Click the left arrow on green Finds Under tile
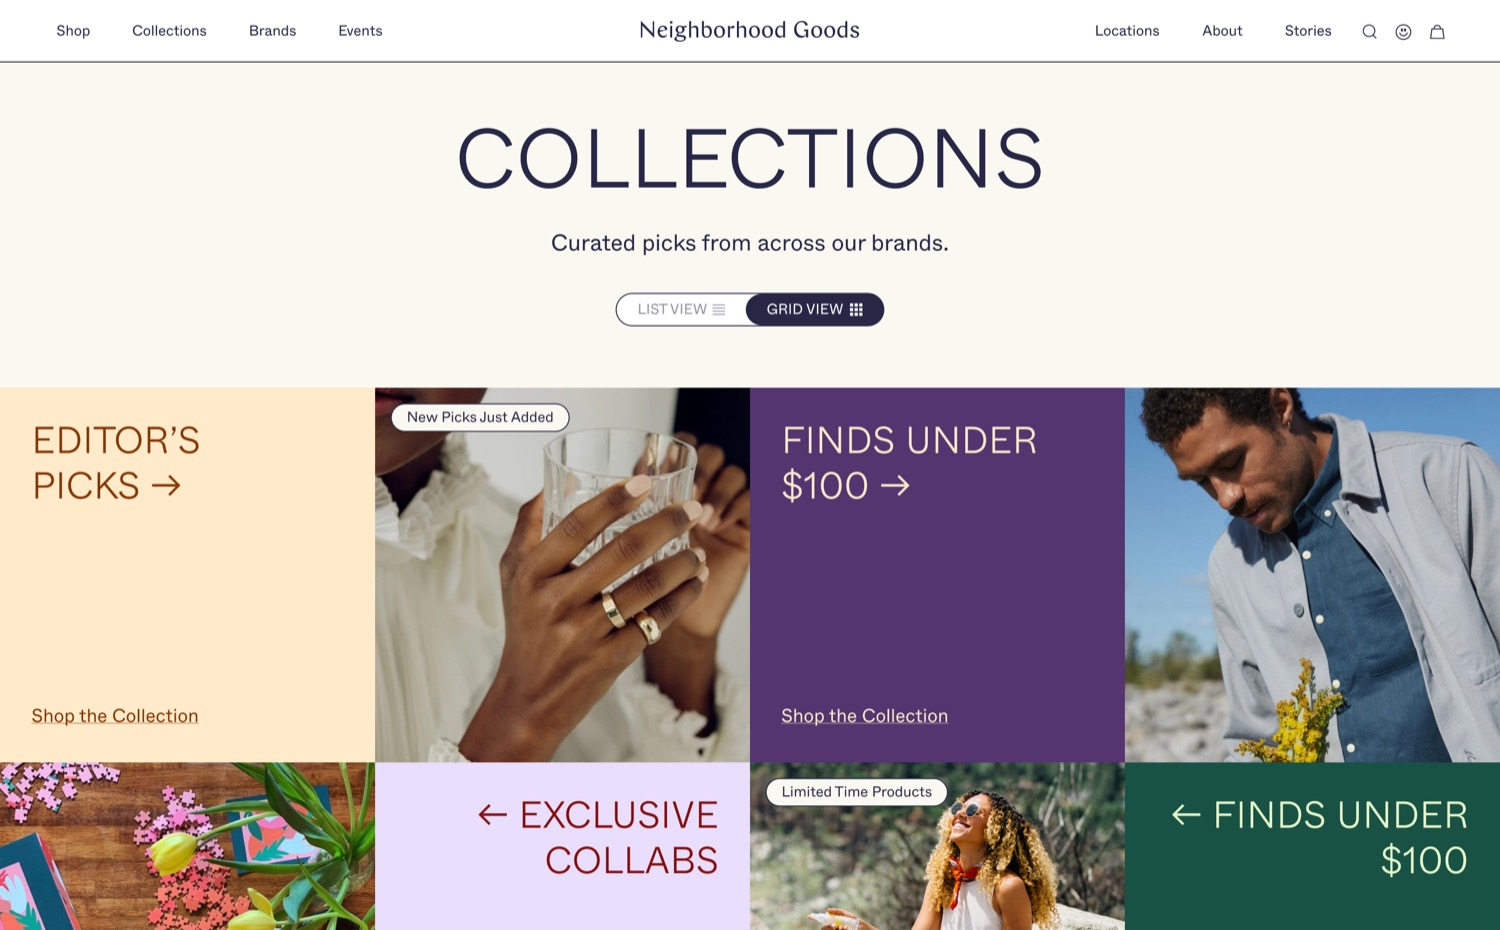The image size is (1500, 930). 1186,815
